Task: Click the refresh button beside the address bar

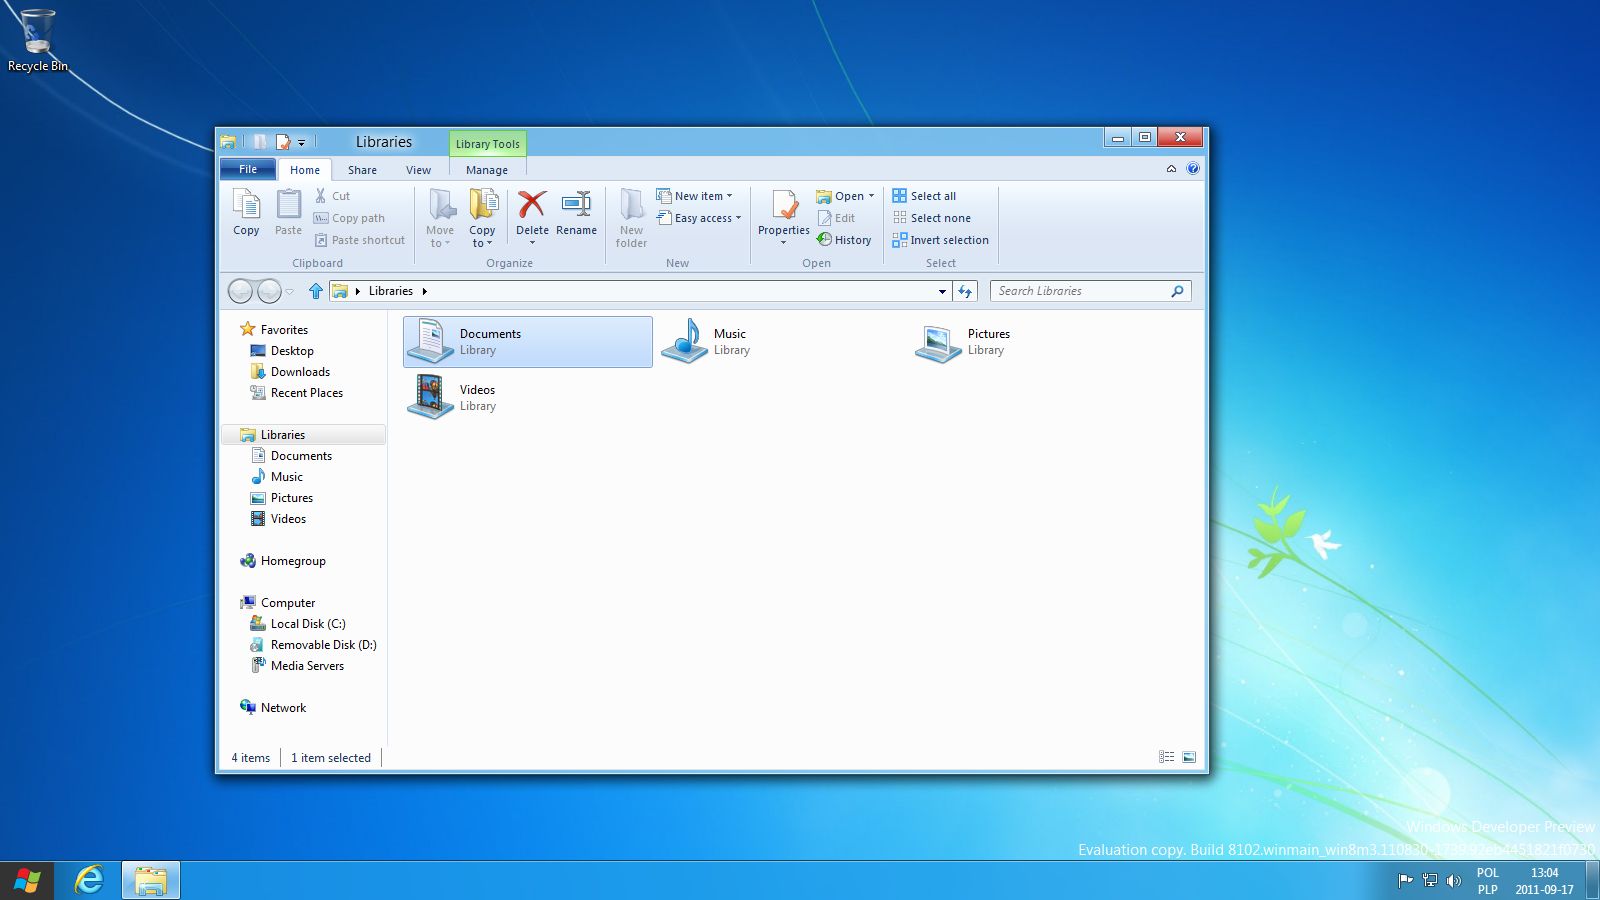Action: pos(965,291)
